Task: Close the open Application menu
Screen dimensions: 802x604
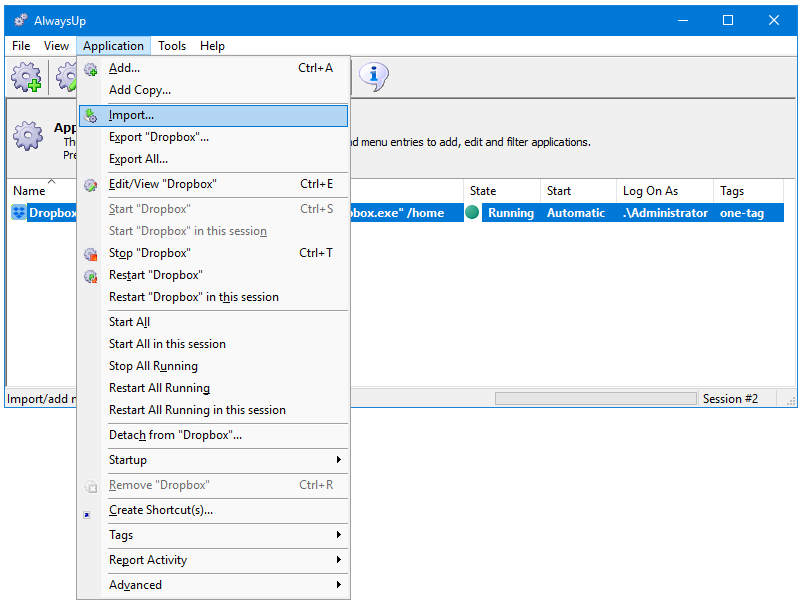Action: click(113, 46)
